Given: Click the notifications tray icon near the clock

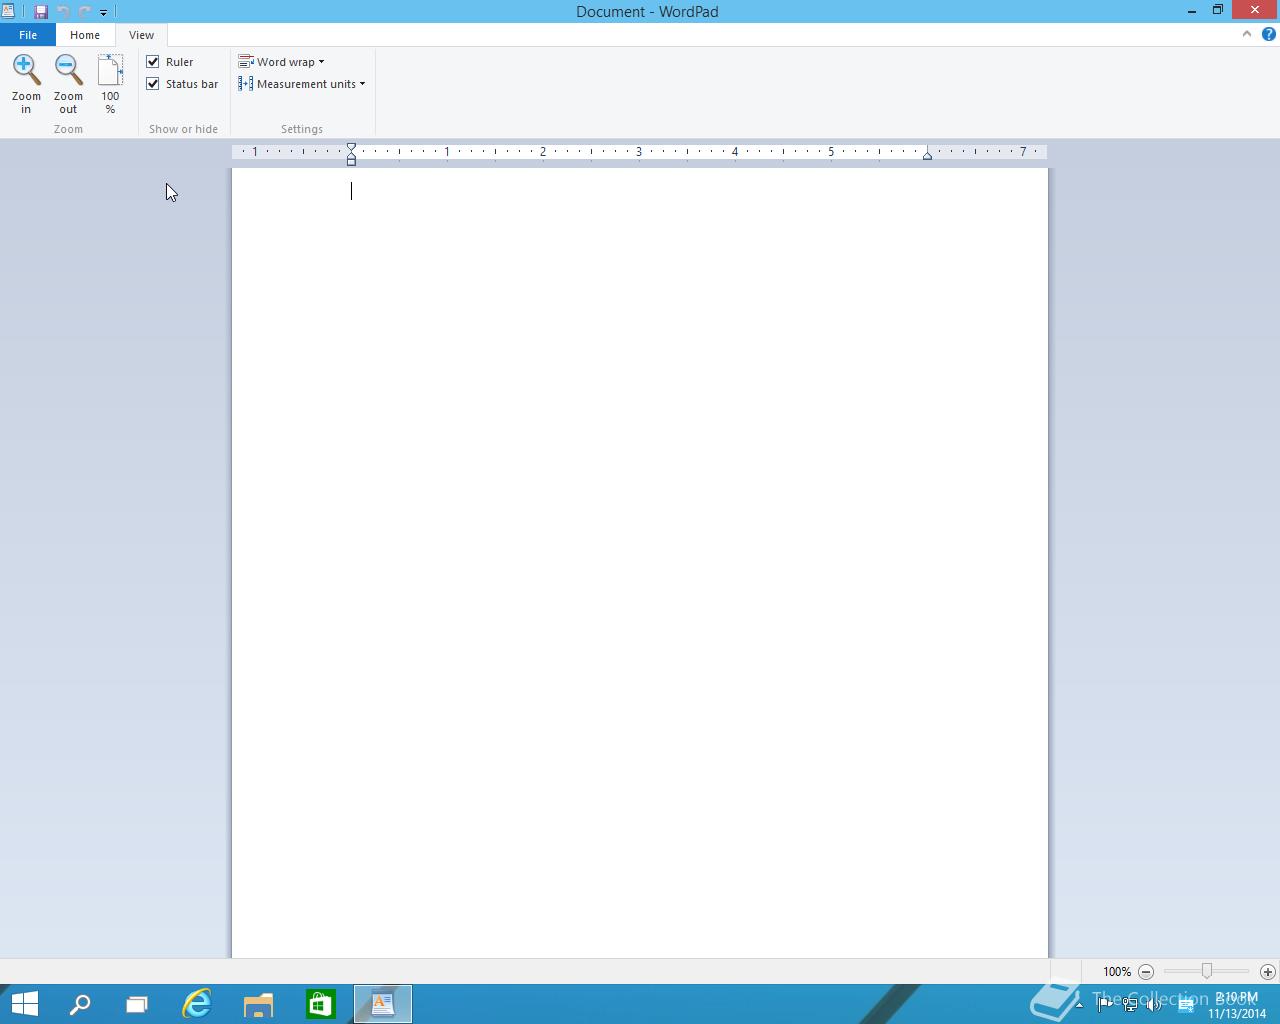Looking at the screenshot, I should click(x=1186, y=1005).
